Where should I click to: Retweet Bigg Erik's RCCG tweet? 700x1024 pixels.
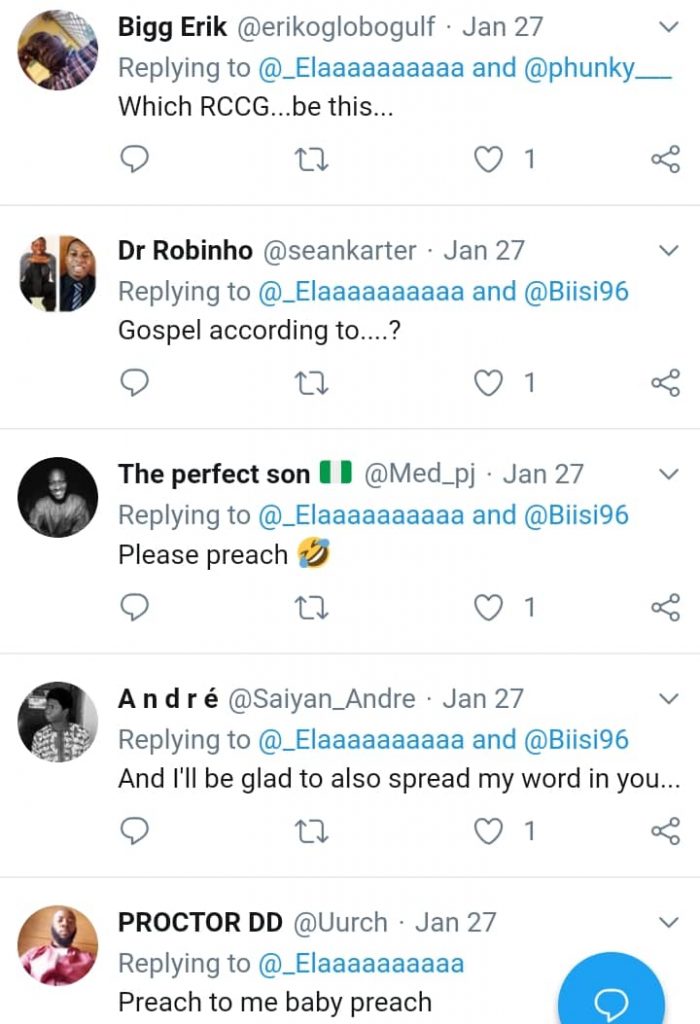pos(313,159)
